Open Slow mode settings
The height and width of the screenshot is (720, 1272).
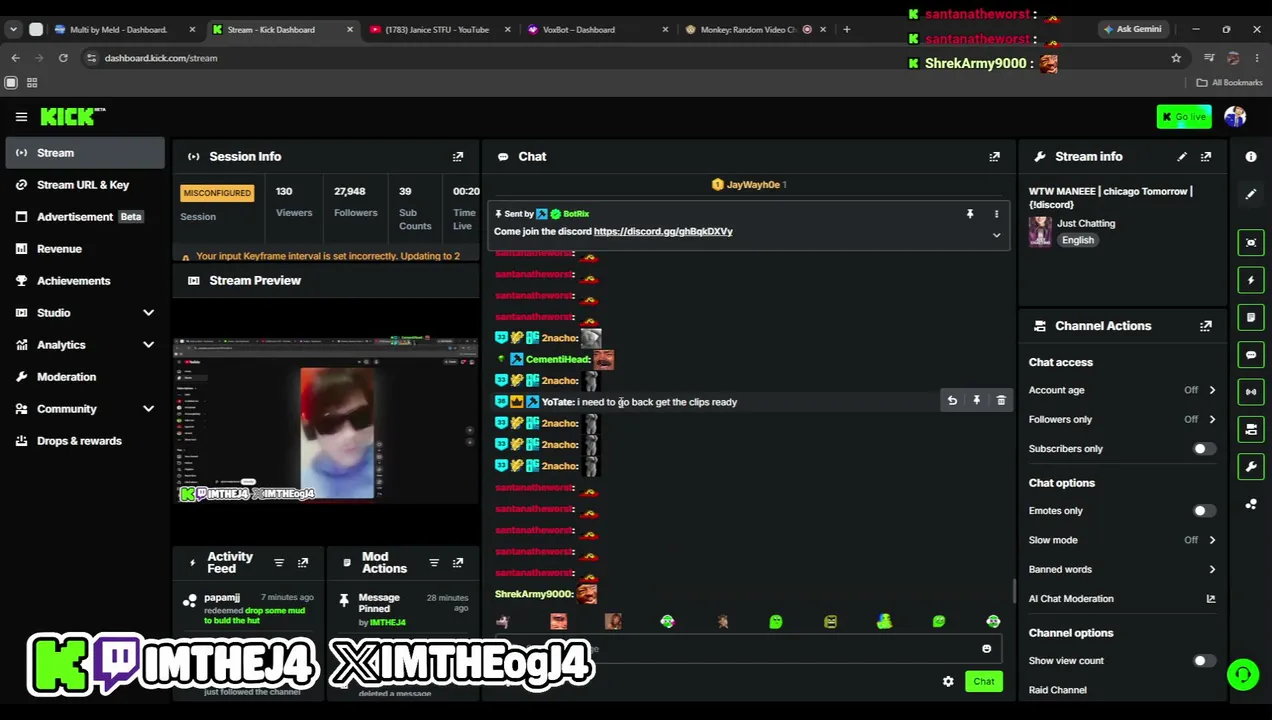click(1122, 540)
